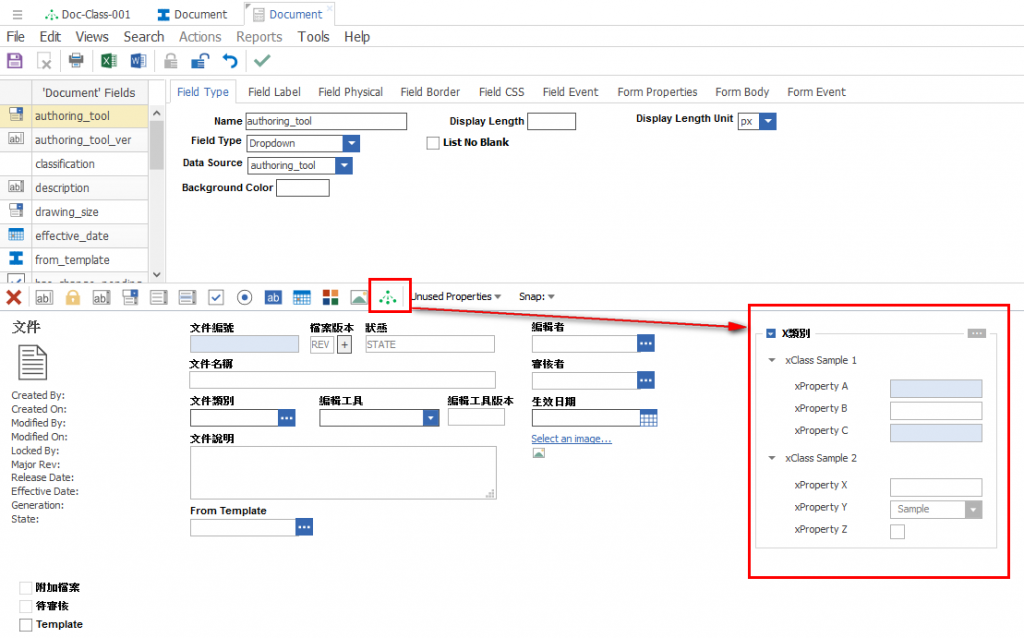Click down arrow on fields list scrollbar
This screenshot has width=1024, height=638.
157,275
